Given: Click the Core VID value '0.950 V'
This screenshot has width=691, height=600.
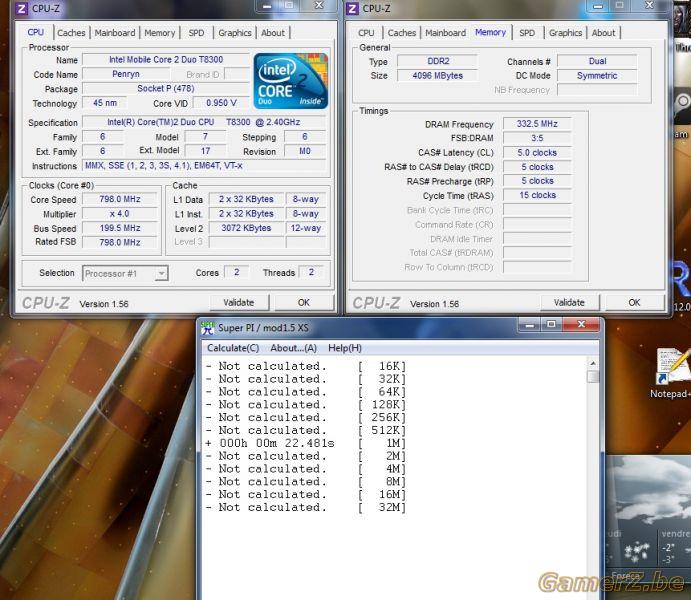Looking at the screenshot, I should tap(221, 103).
